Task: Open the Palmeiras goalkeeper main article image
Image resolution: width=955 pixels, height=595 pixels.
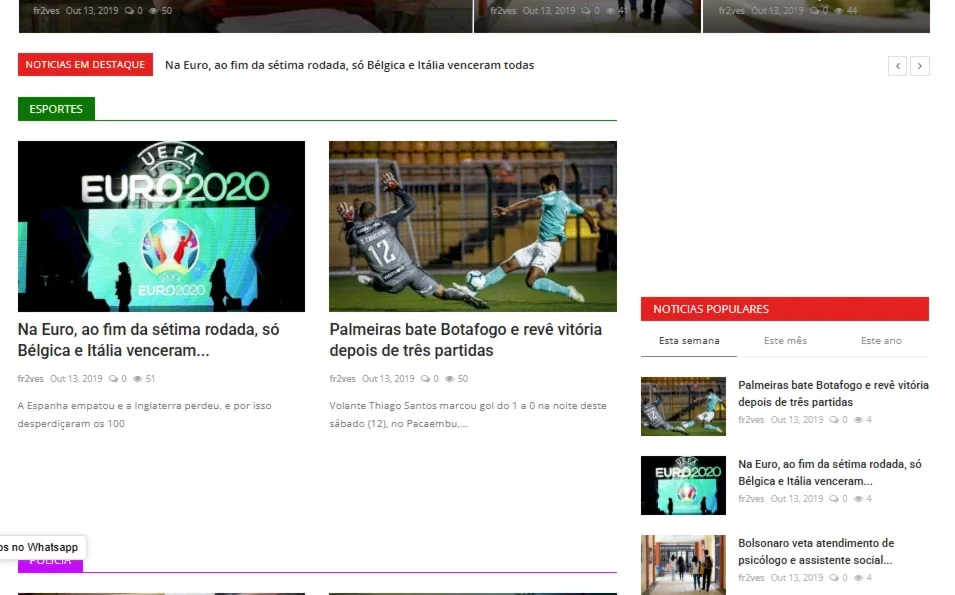Action: (x=473, y=227)
